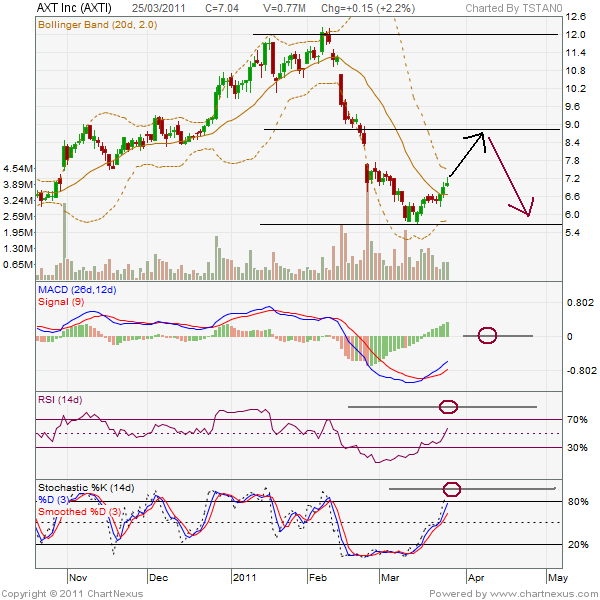600x600 pixels.
Task: Click the 4.54M volume axis label
Action: click(18, 168)
